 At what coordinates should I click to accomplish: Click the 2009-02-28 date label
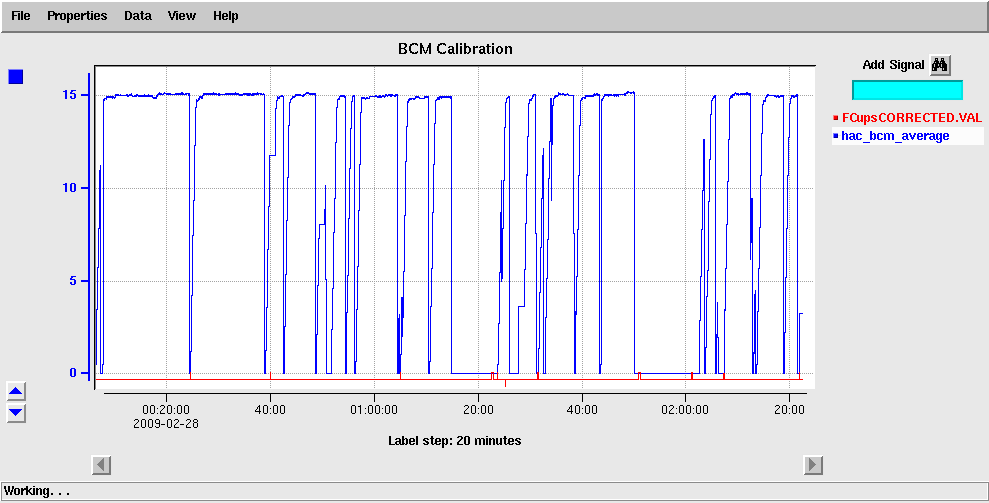coord(166,423)
